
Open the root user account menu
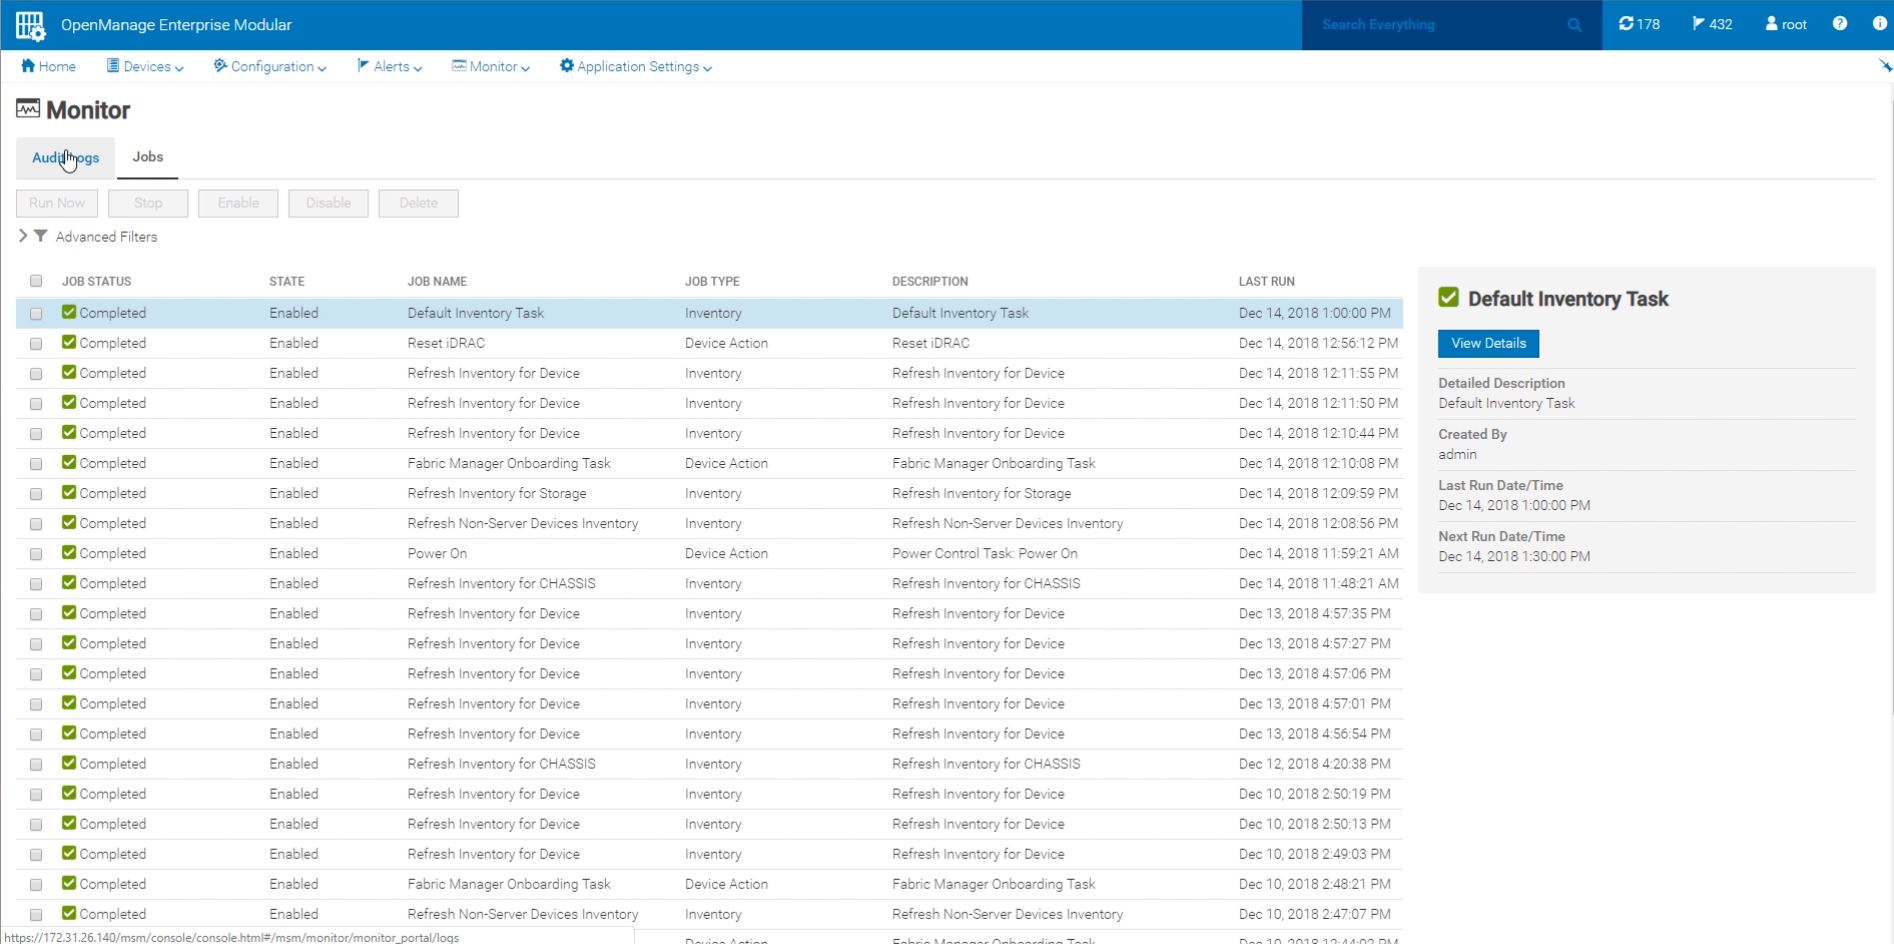point(1786,24)
